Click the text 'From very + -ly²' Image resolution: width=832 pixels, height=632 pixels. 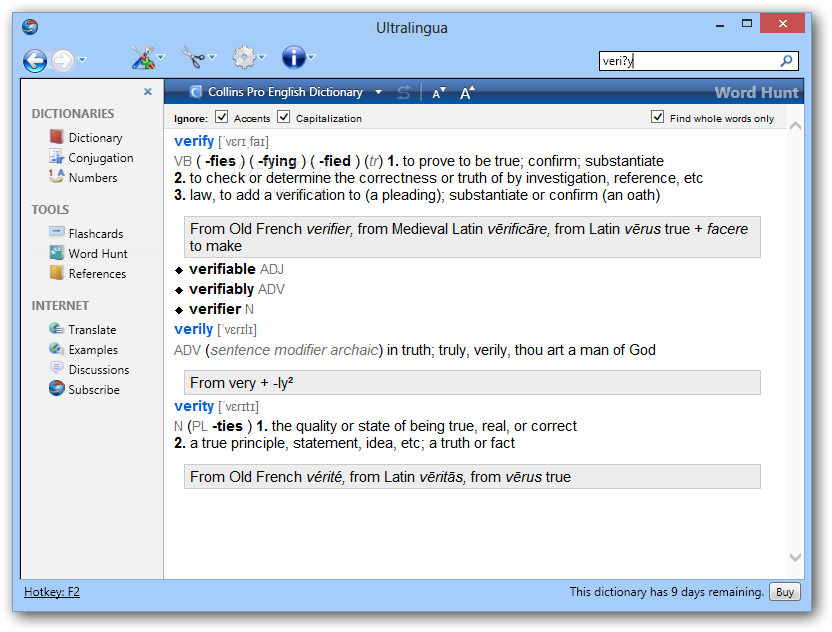tap(241, 383)
